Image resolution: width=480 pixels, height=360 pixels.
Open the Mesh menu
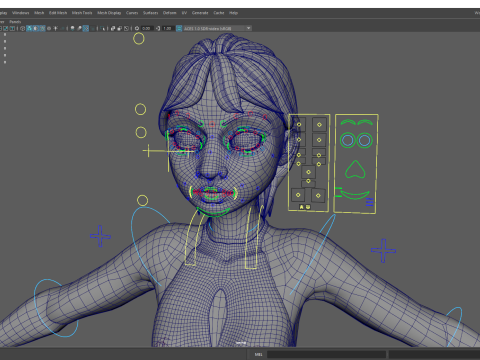(x=39, y=13)
